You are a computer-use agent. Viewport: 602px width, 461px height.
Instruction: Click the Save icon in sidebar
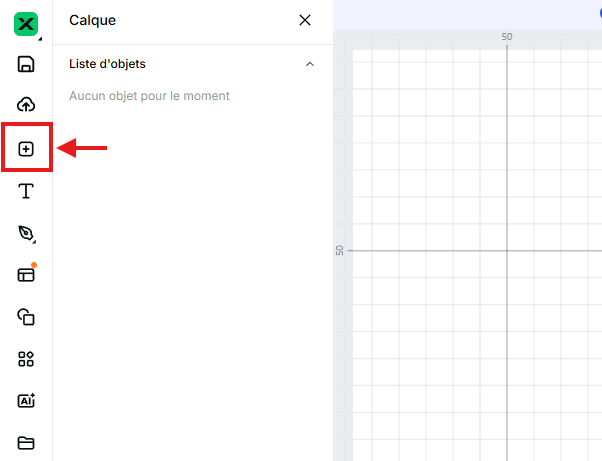click(x=26, y=64)
